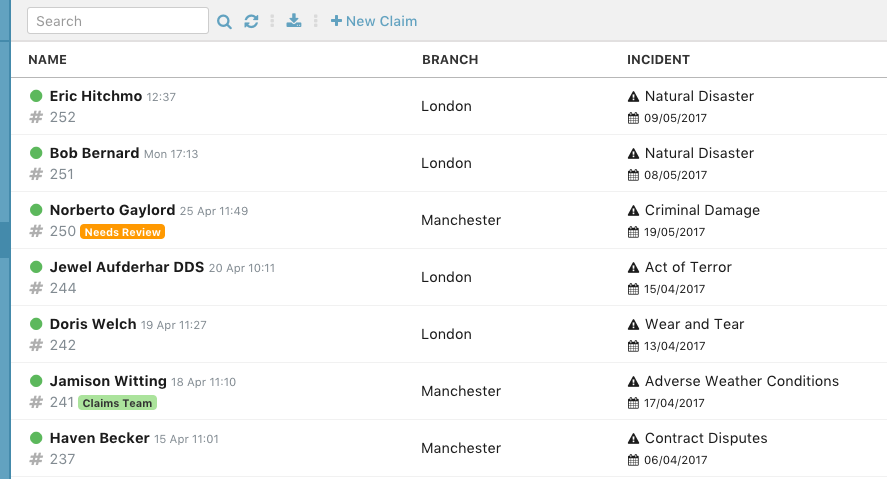Click incident date 13/04/2017
The width and height of the screenshot is (887, 479).
coord(674,346)
